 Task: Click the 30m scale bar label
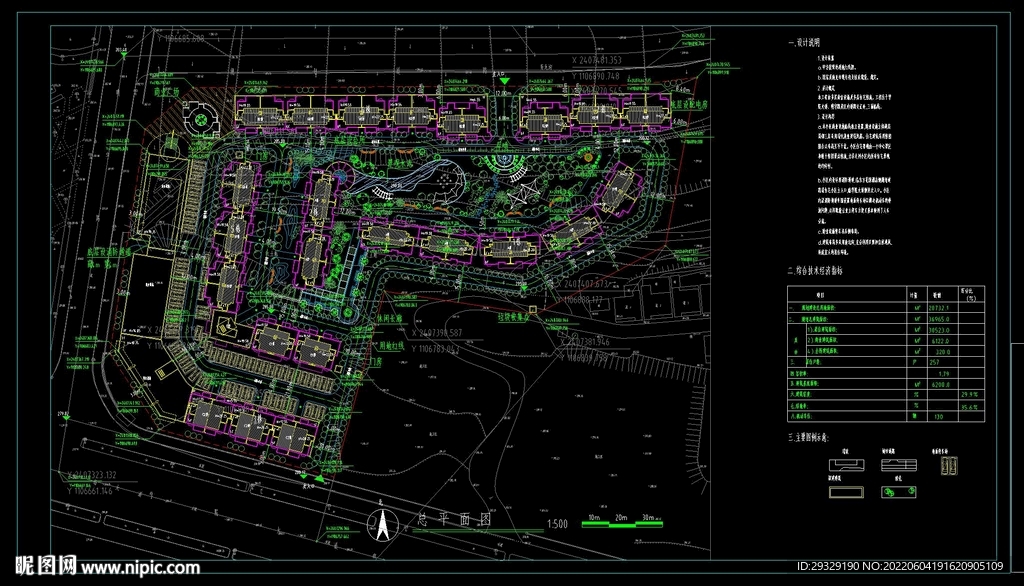click(x=648, y=517)
